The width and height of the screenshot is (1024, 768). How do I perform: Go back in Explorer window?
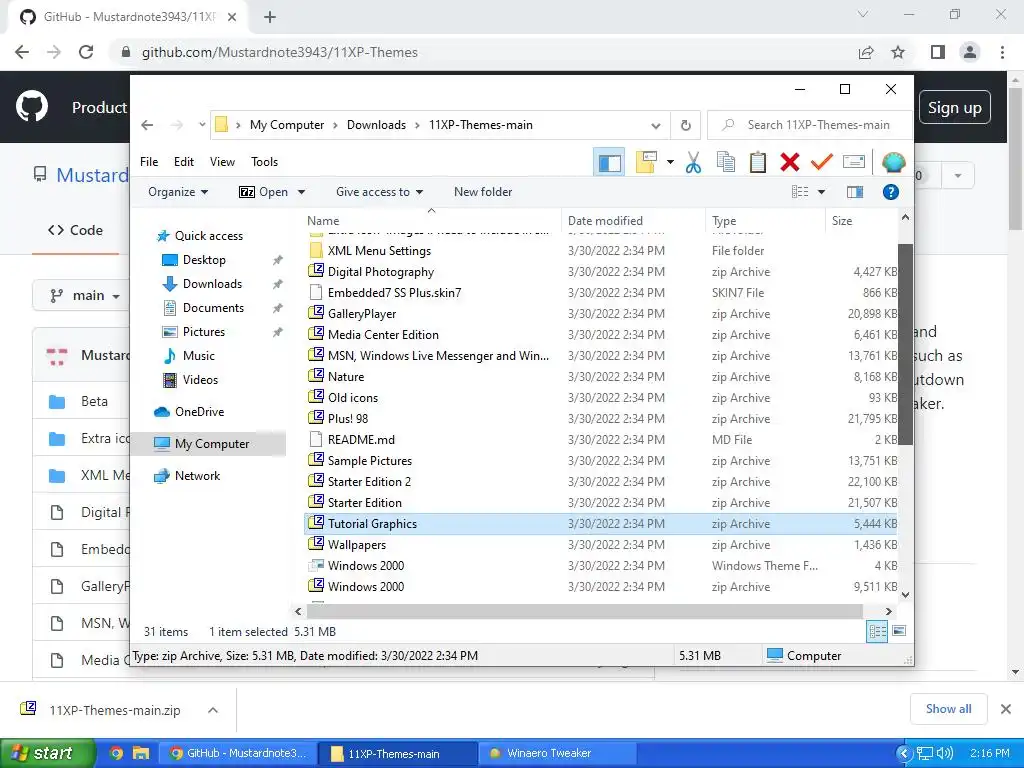148,125
